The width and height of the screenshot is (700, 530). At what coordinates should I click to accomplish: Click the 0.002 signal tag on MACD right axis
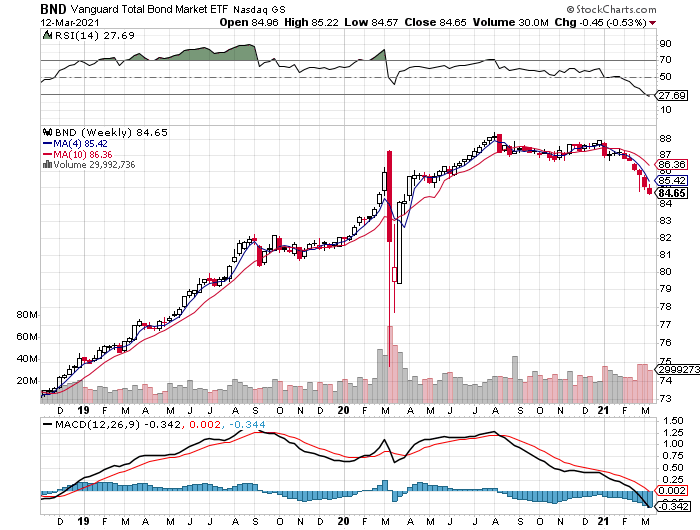672,491
